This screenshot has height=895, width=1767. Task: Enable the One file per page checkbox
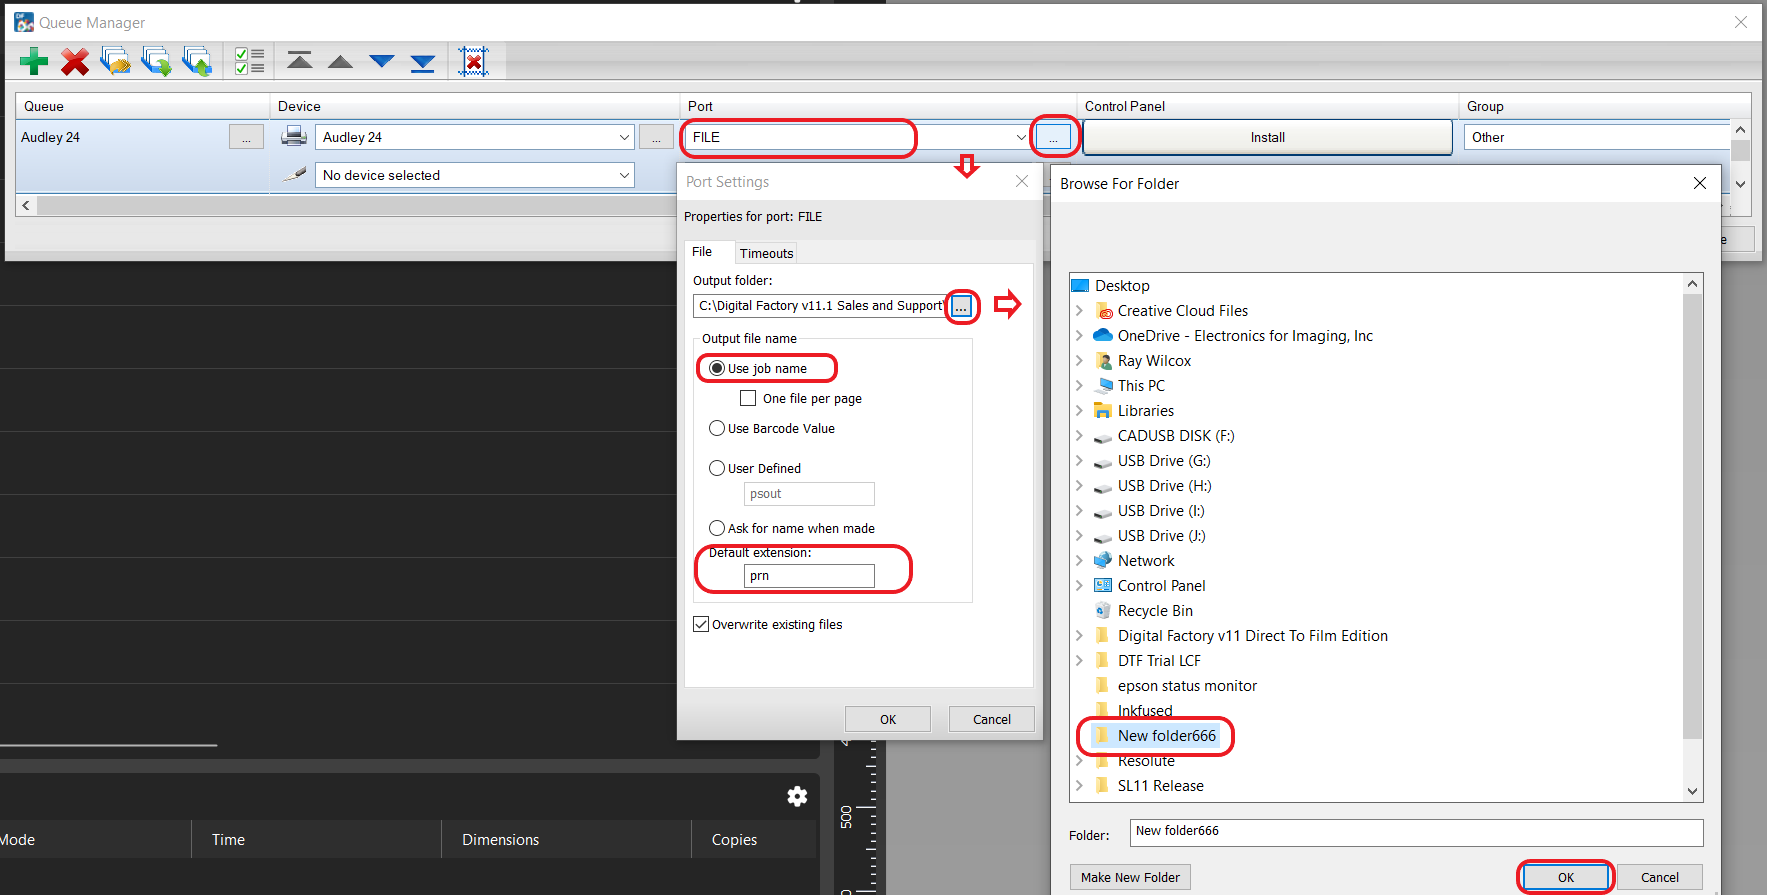coord(748,398)
